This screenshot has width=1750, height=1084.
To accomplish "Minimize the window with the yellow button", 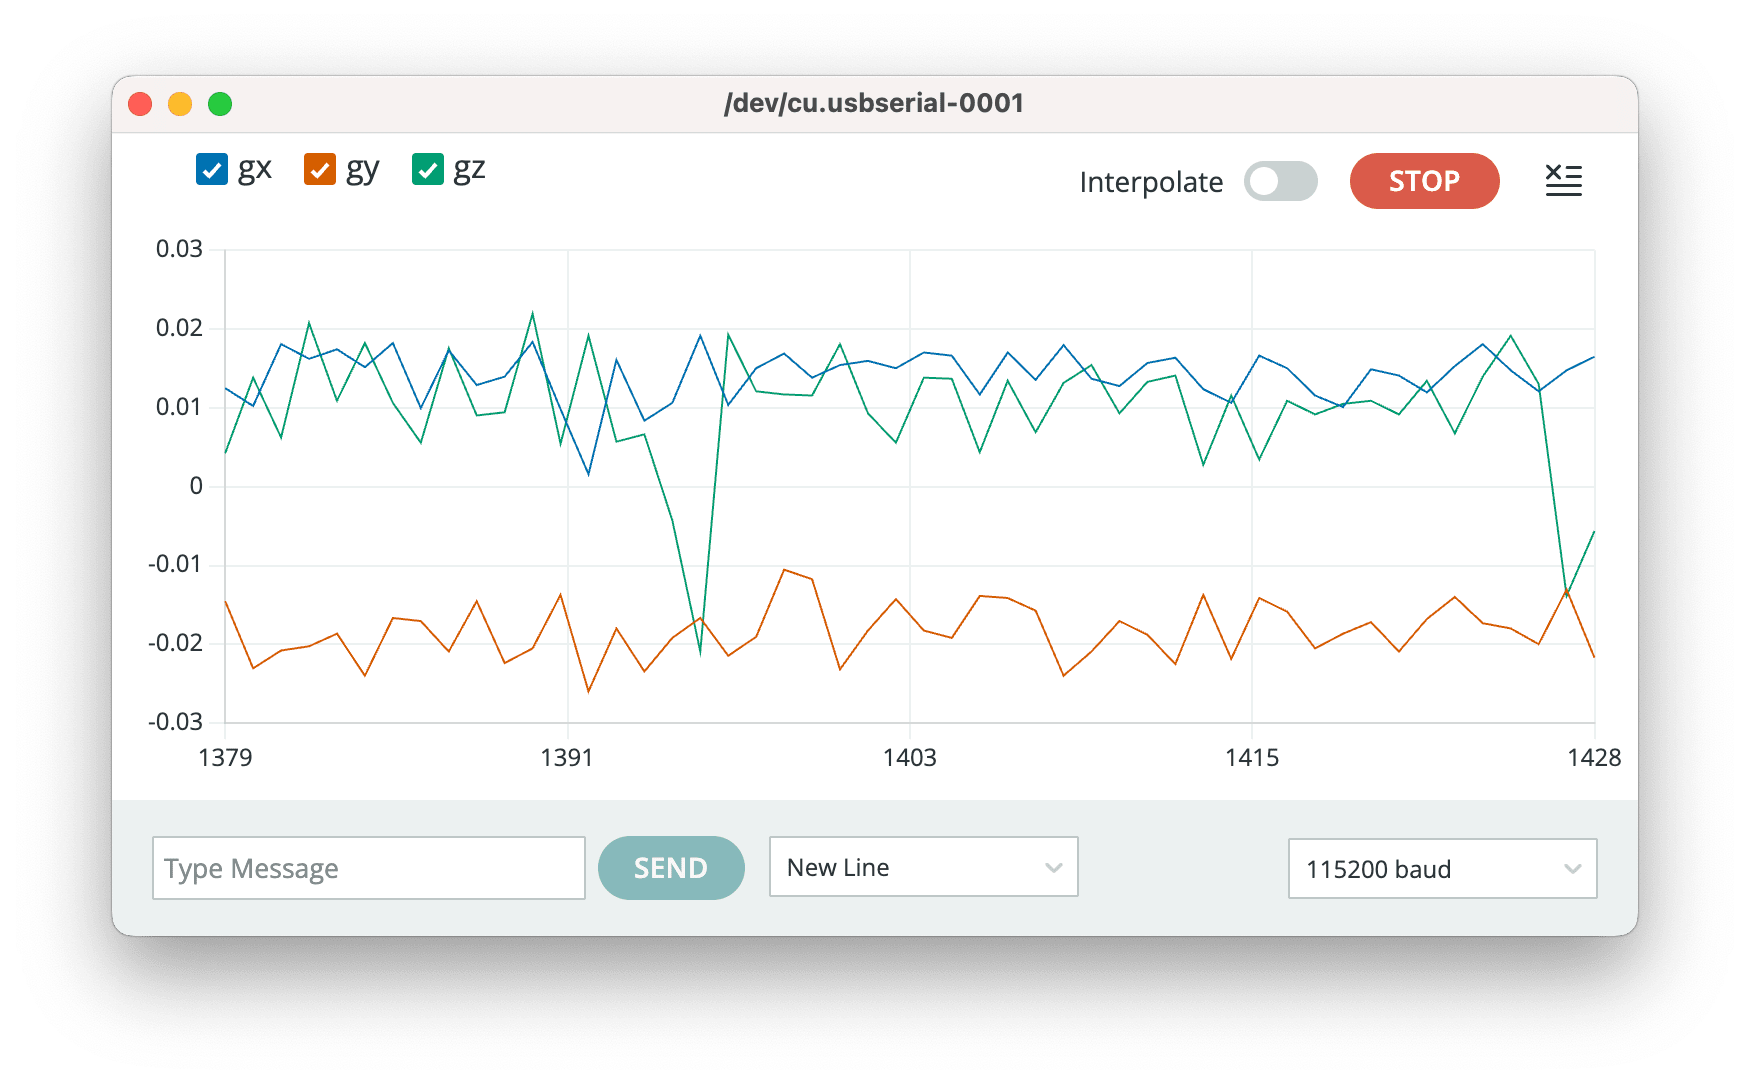I will (x=180, y=104).
